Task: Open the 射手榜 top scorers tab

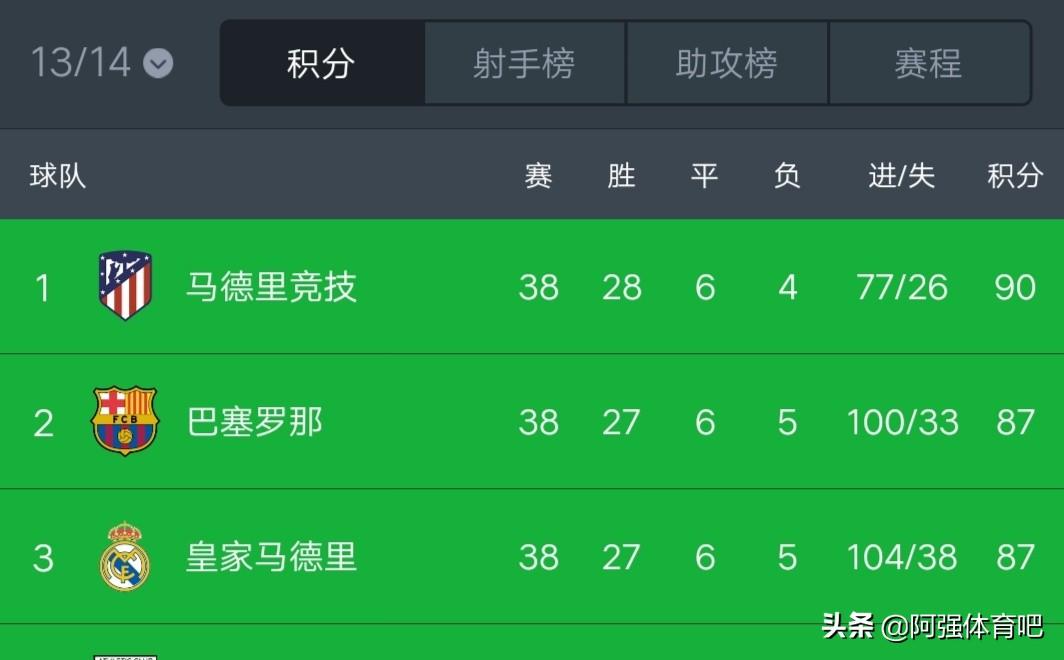Action: tap(524, 64)
